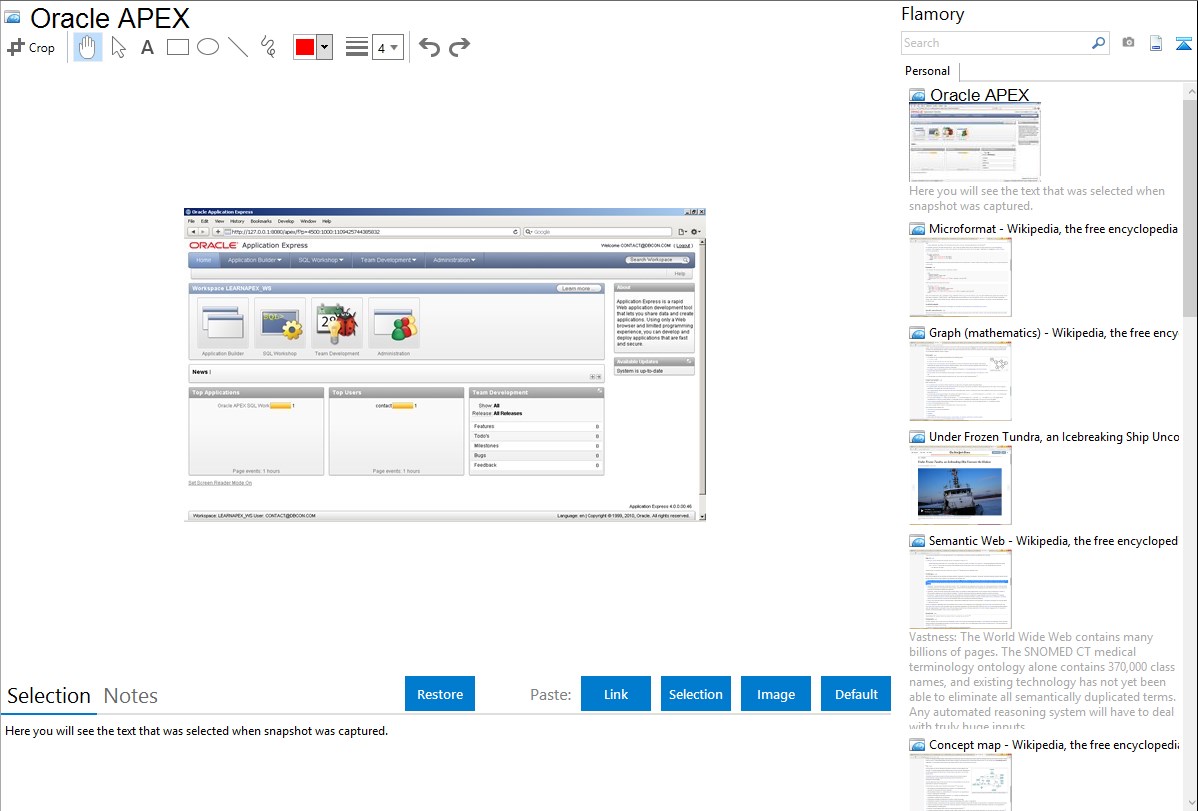Choose the arrow pointer tool
This screenshot has height=811, width=1198.
point(118,47)
